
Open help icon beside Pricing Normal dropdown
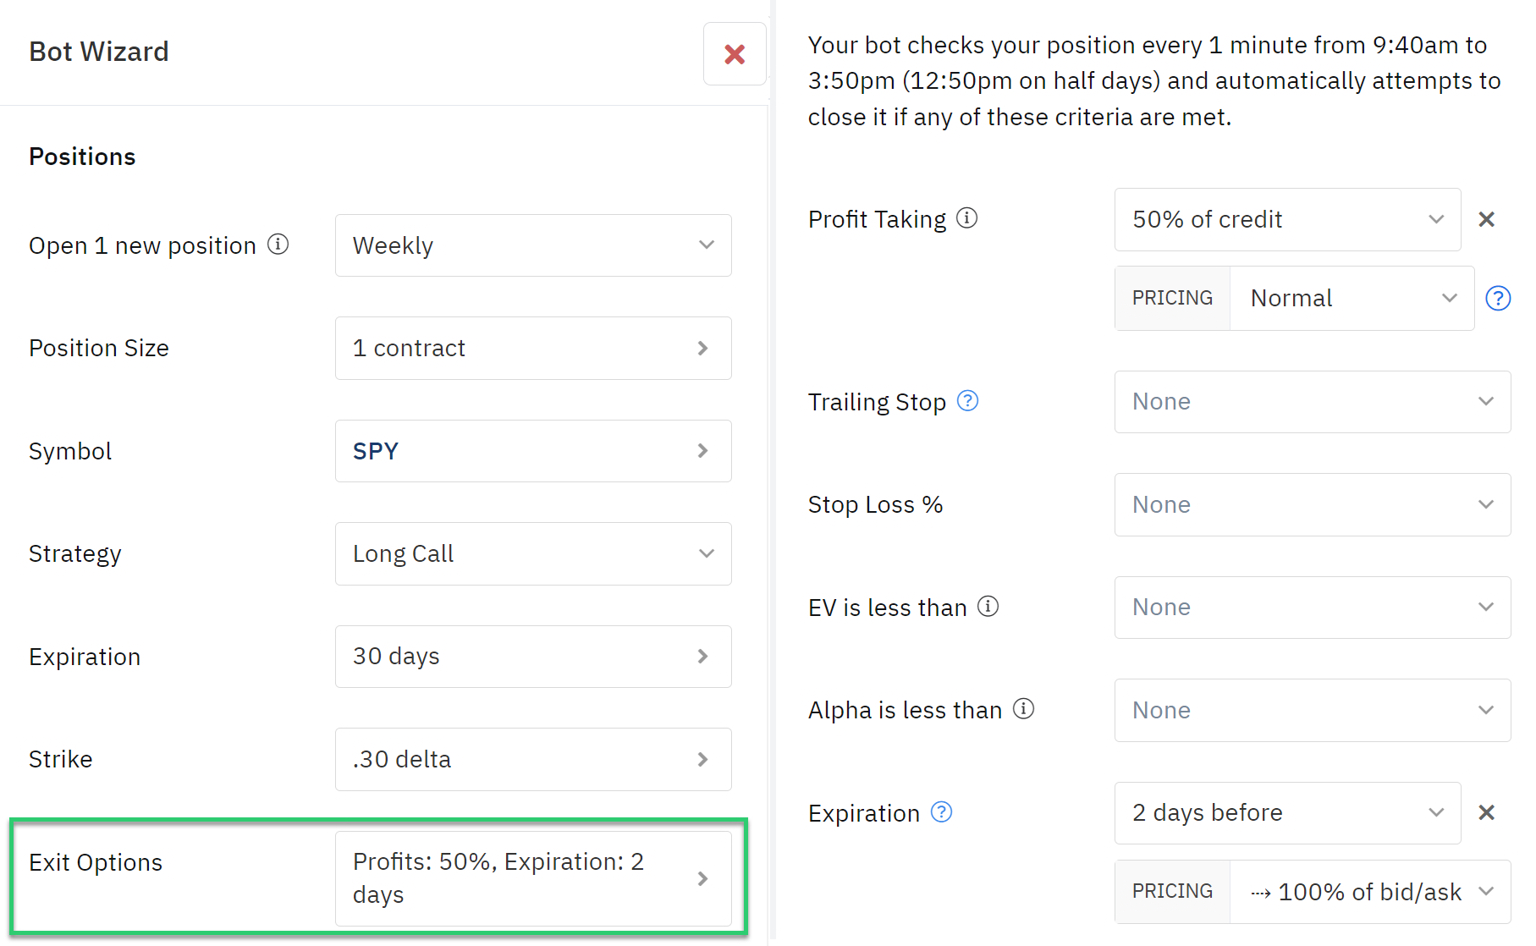point(1497,298)
